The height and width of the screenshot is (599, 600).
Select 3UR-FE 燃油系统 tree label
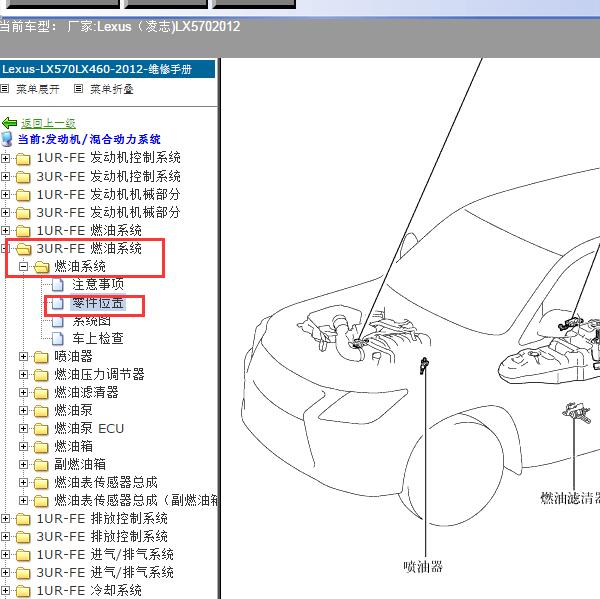[x=89, y=248]
